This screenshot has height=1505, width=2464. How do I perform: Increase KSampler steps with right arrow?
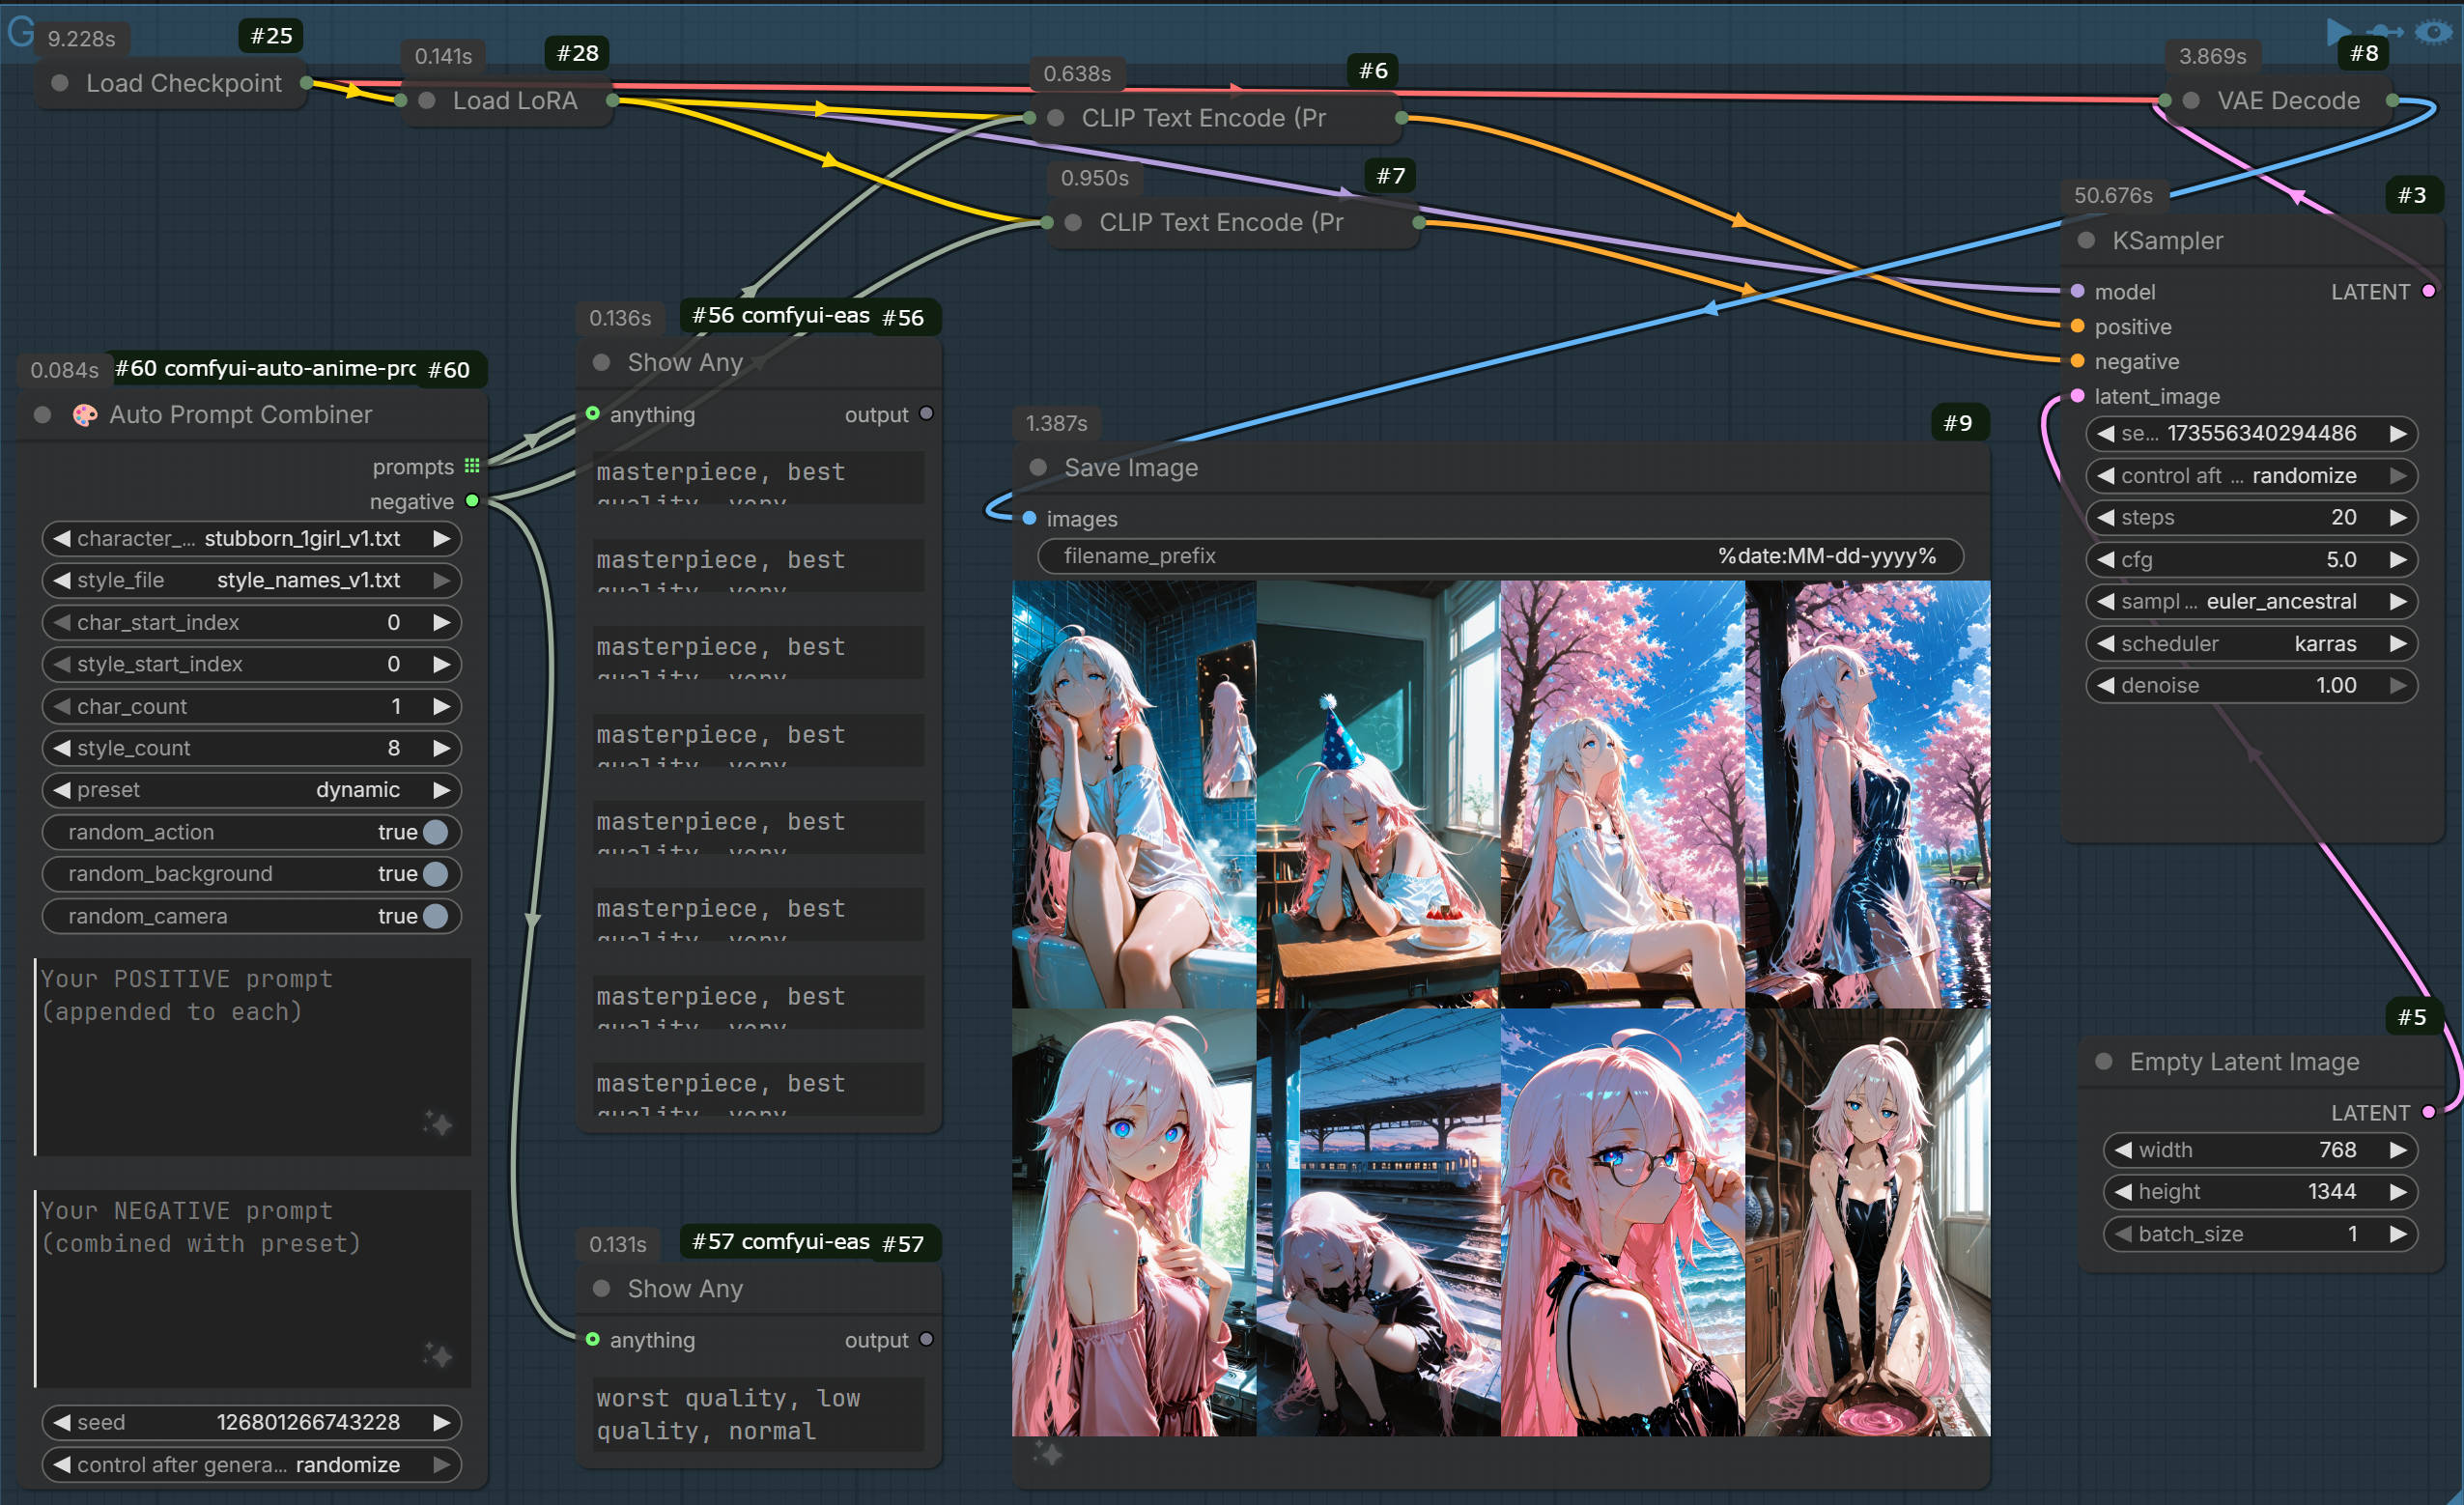[2397, 517]
